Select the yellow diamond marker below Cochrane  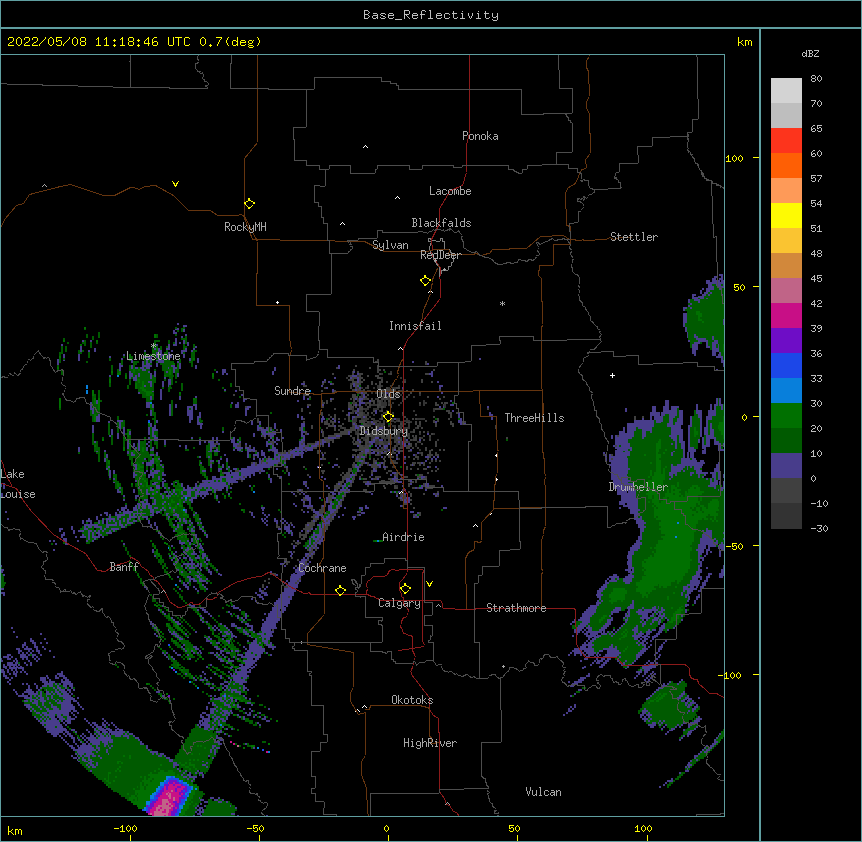click(340, 590)
